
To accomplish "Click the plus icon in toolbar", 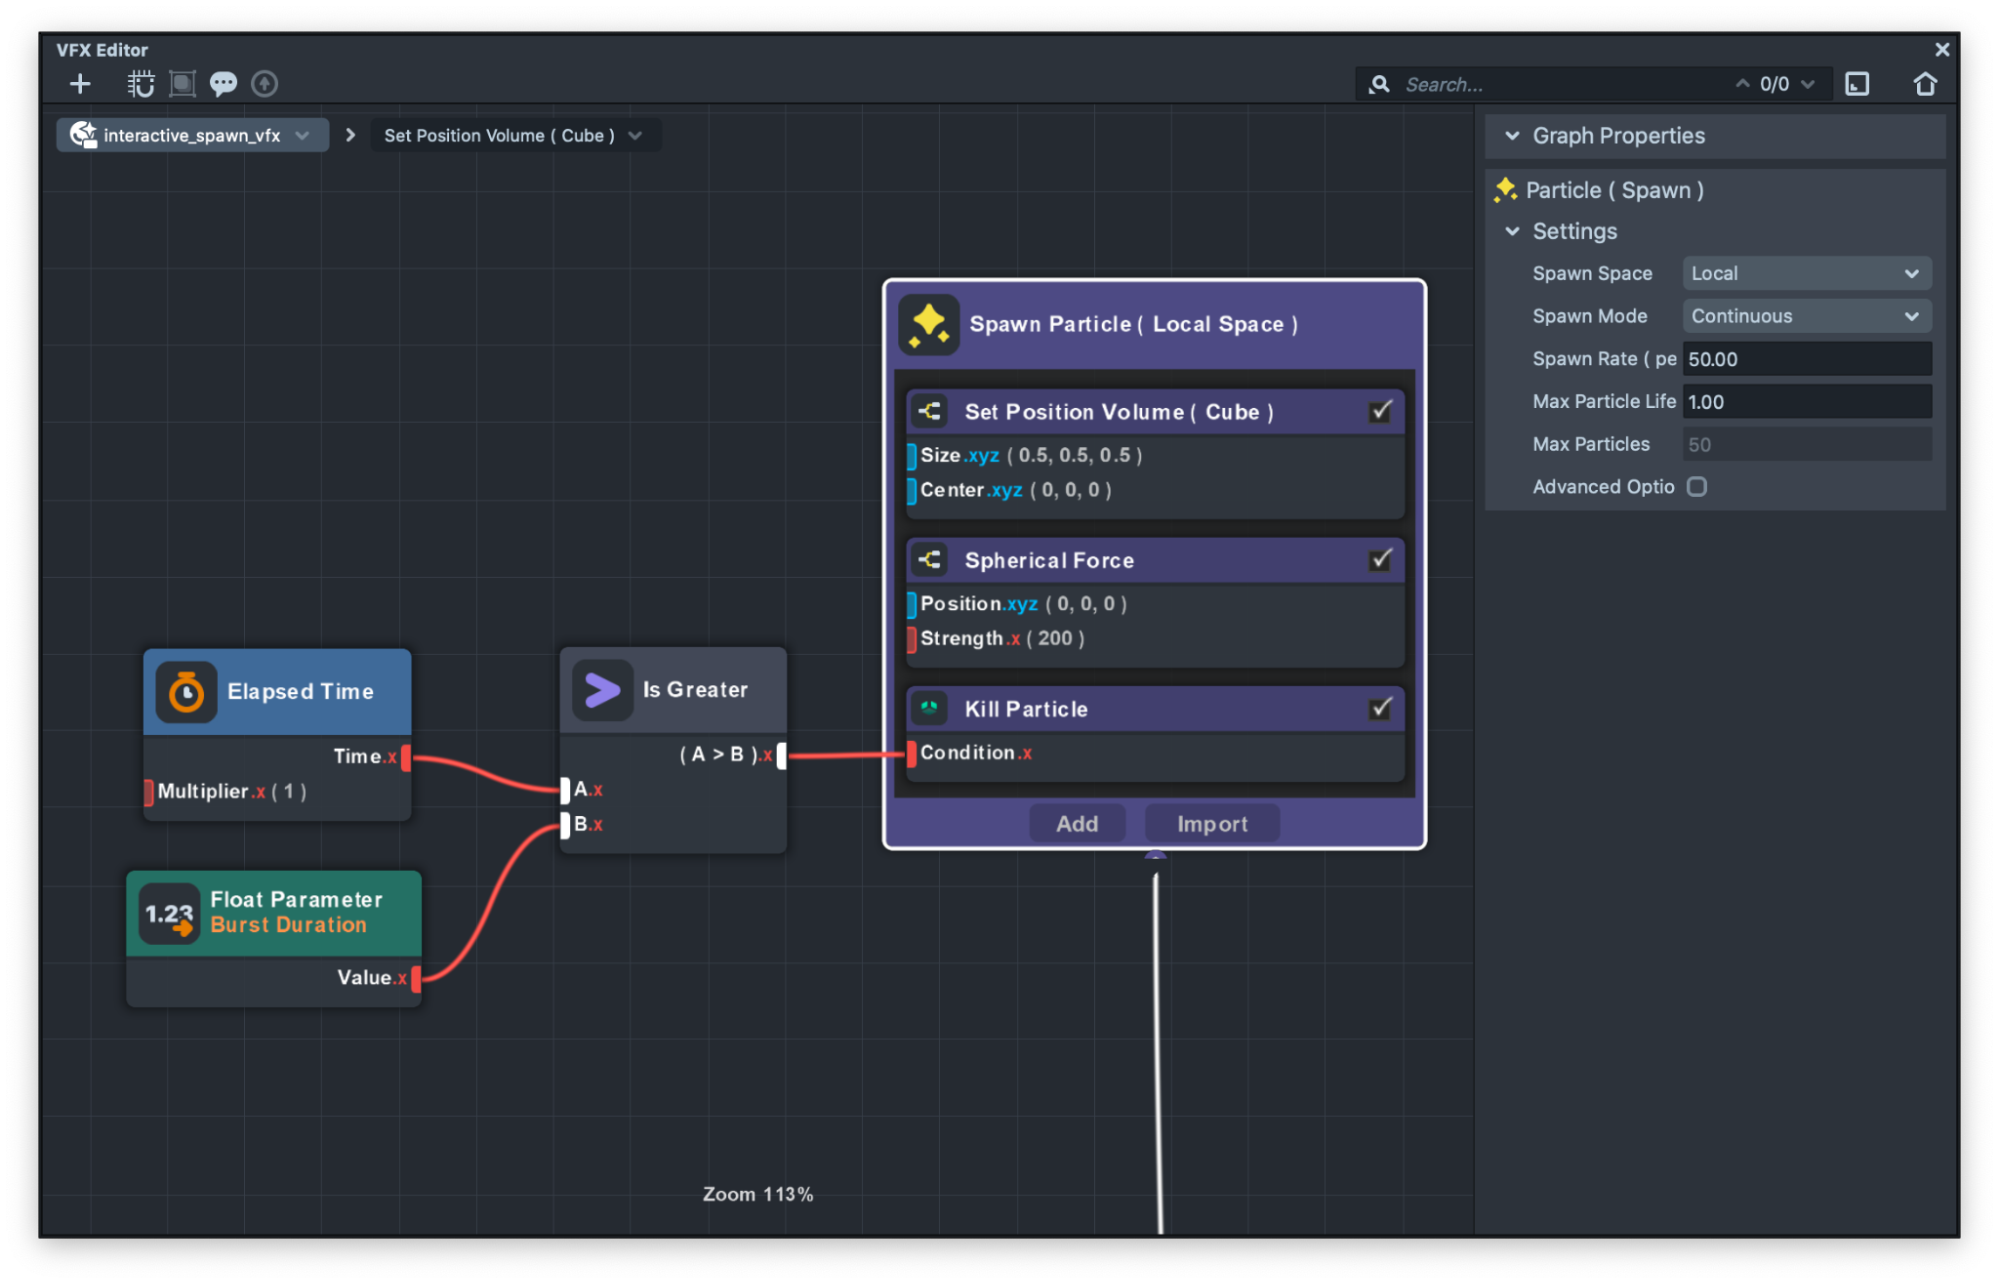I will click(80, 84).
